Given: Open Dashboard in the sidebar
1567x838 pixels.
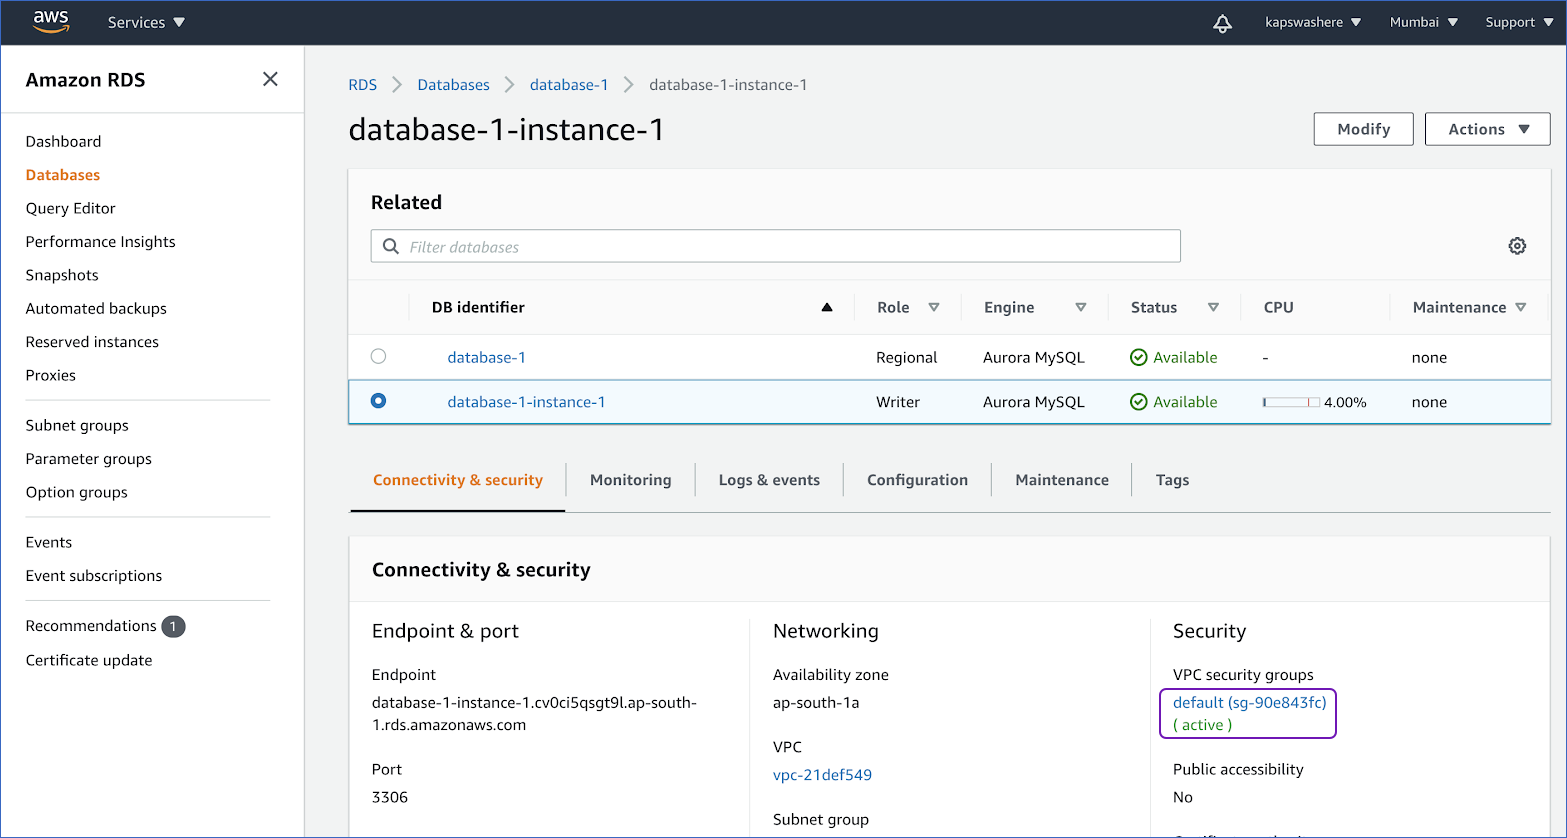Looking at the screenshot, I should coord(63,141).
